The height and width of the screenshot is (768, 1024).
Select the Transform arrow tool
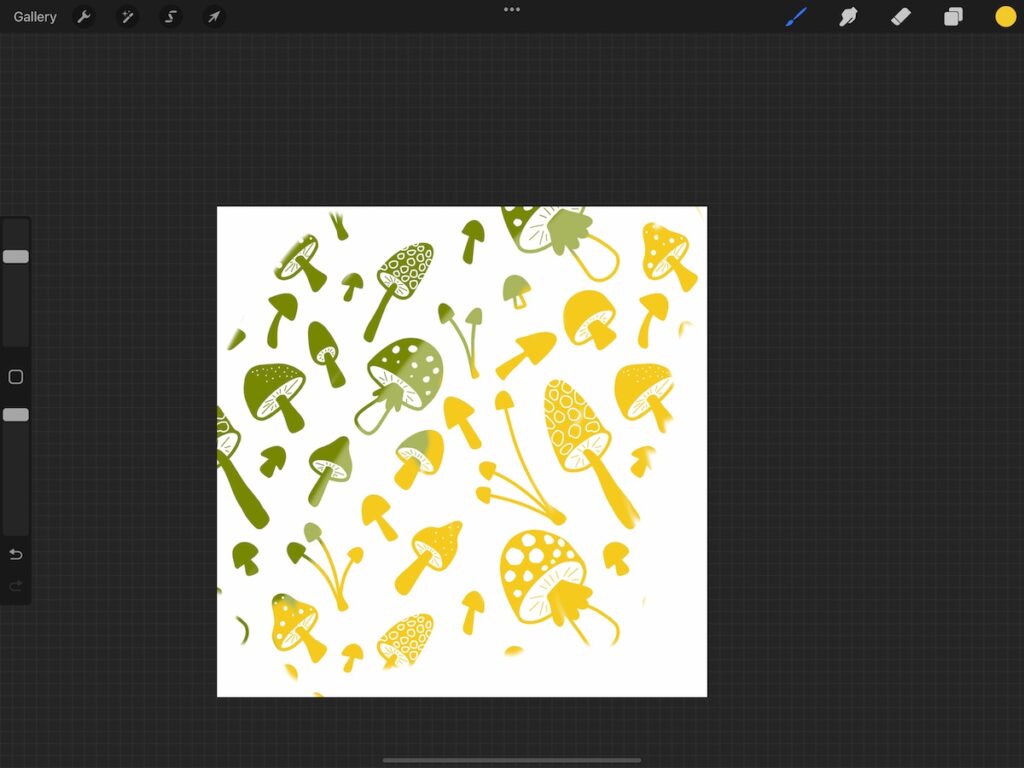click(x=213, y=16)
